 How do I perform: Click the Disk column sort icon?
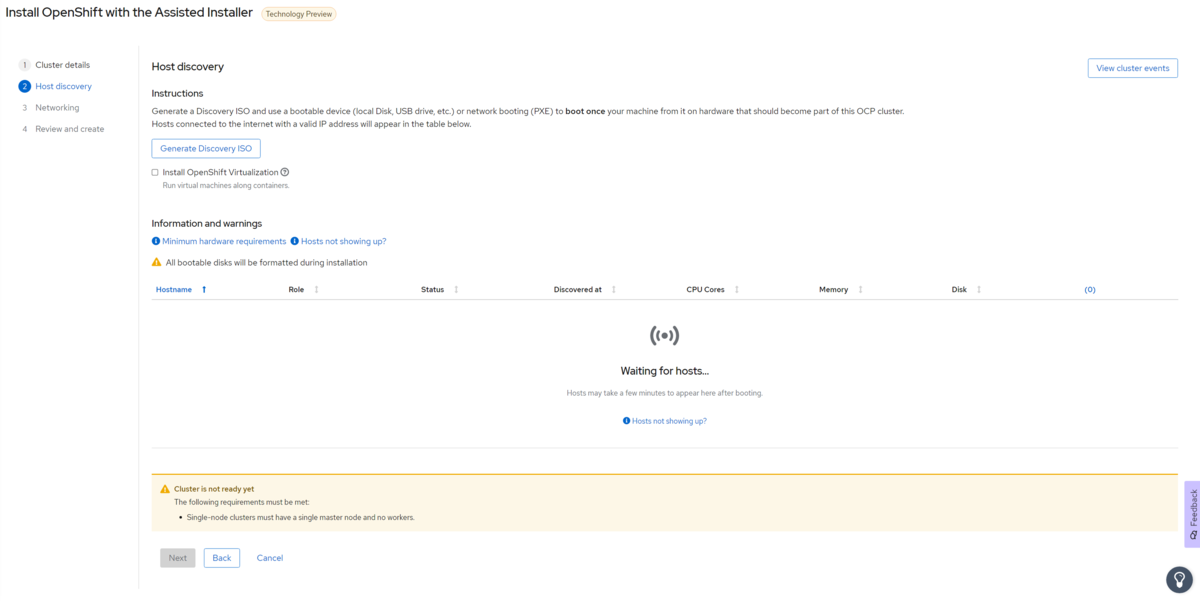pyautogui.click(x=979, y=290)
